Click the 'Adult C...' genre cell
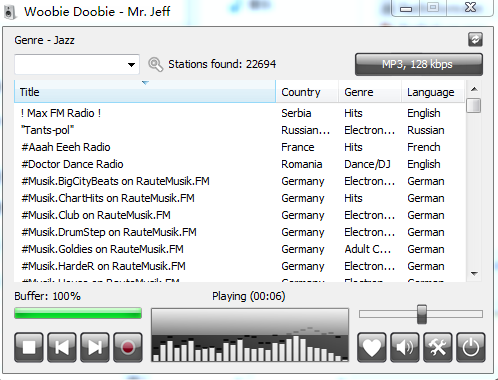The width and height of the screenshot is (498, 380). (368, 249)
